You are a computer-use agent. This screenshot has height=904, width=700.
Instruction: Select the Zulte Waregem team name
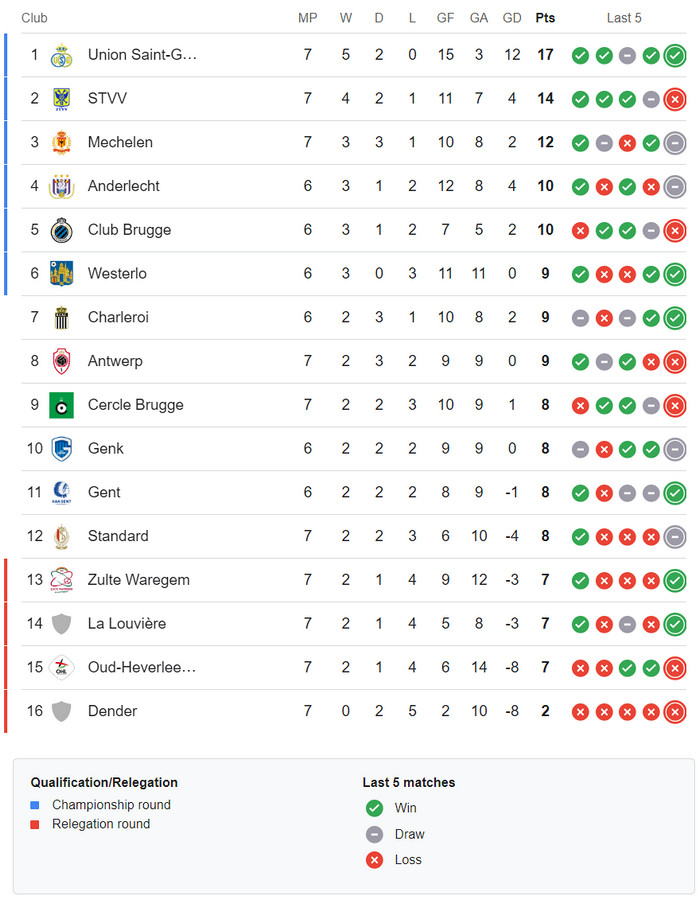coord(138,579)
